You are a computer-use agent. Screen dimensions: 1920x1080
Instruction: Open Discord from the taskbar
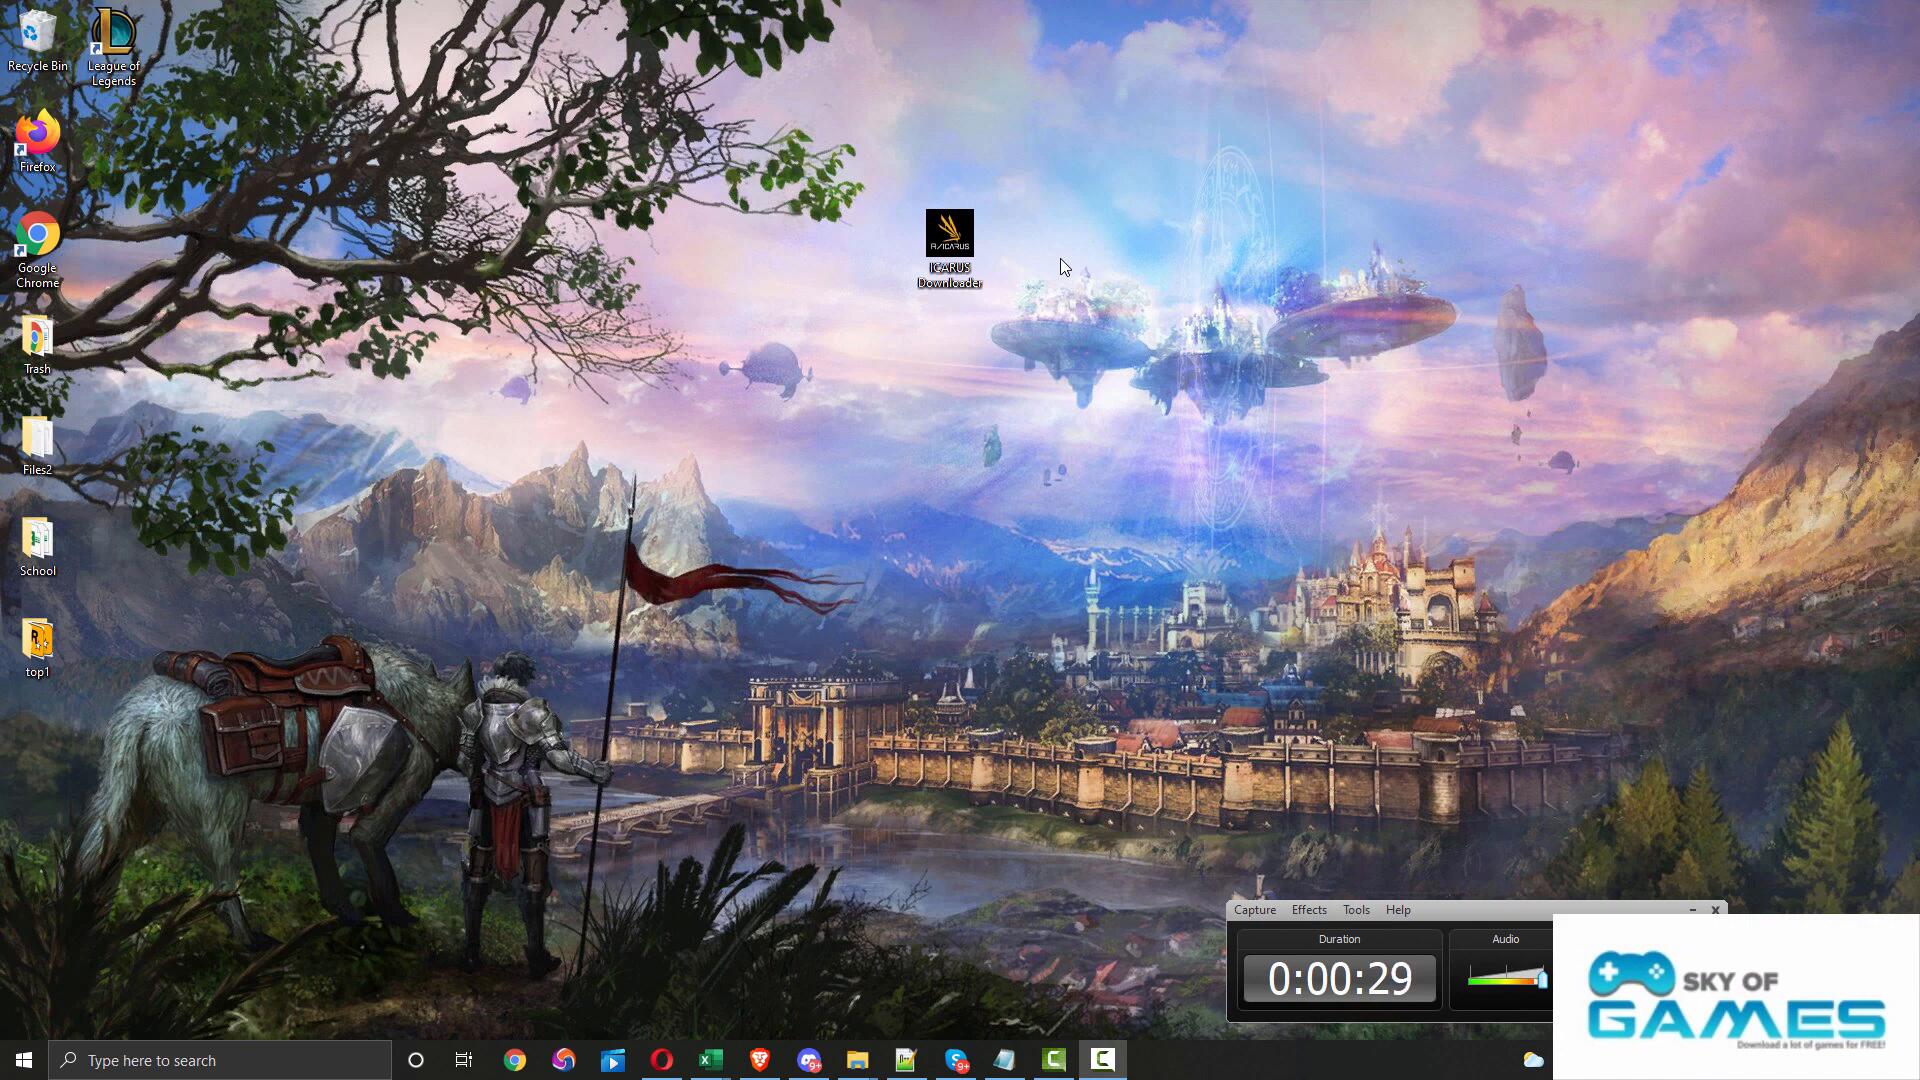click(808, 1060)
